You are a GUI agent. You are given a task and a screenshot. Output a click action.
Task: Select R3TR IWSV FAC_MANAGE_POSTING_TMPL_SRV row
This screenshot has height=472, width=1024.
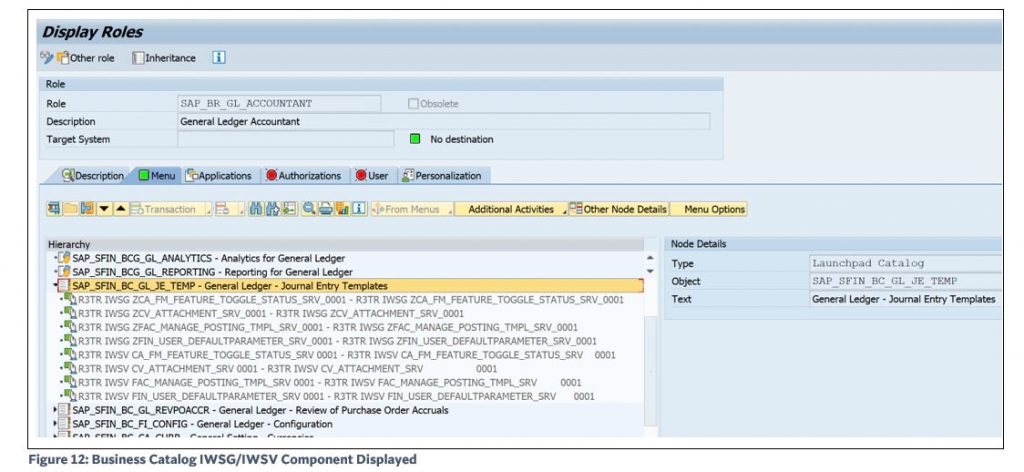(x=330, y=383)
